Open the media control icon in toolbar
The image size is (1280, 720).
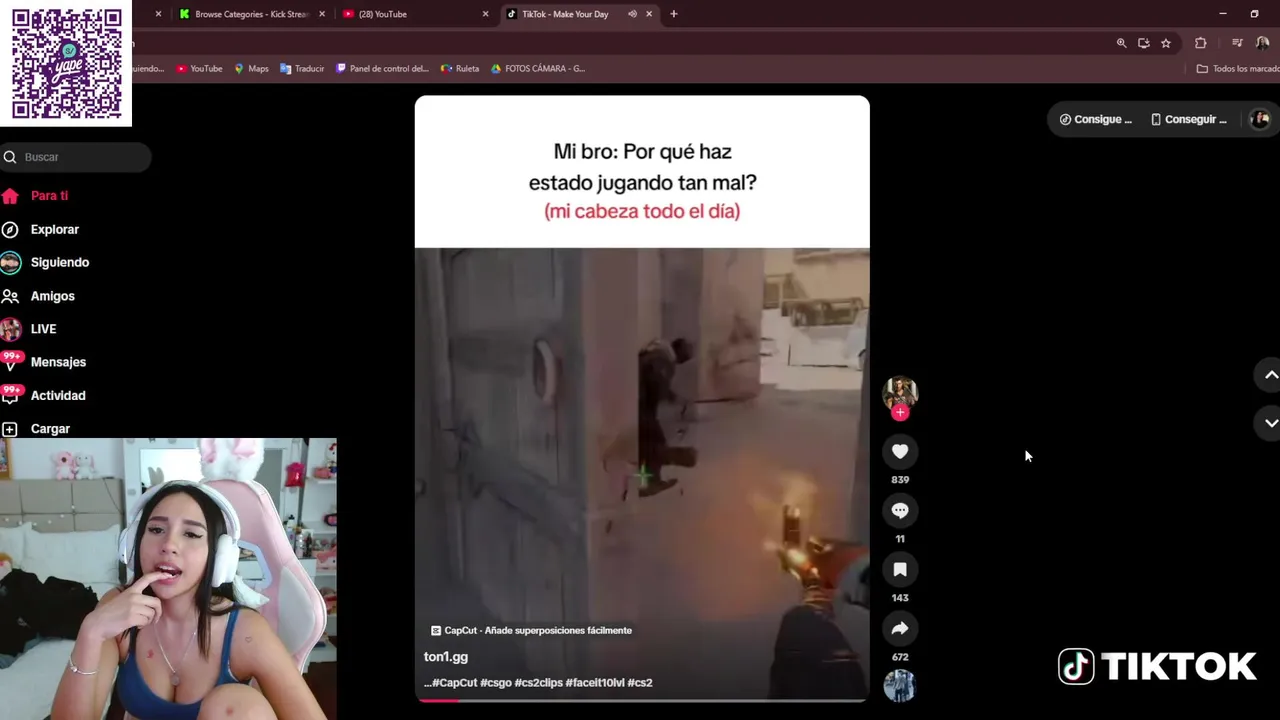tap(1237, 43)
